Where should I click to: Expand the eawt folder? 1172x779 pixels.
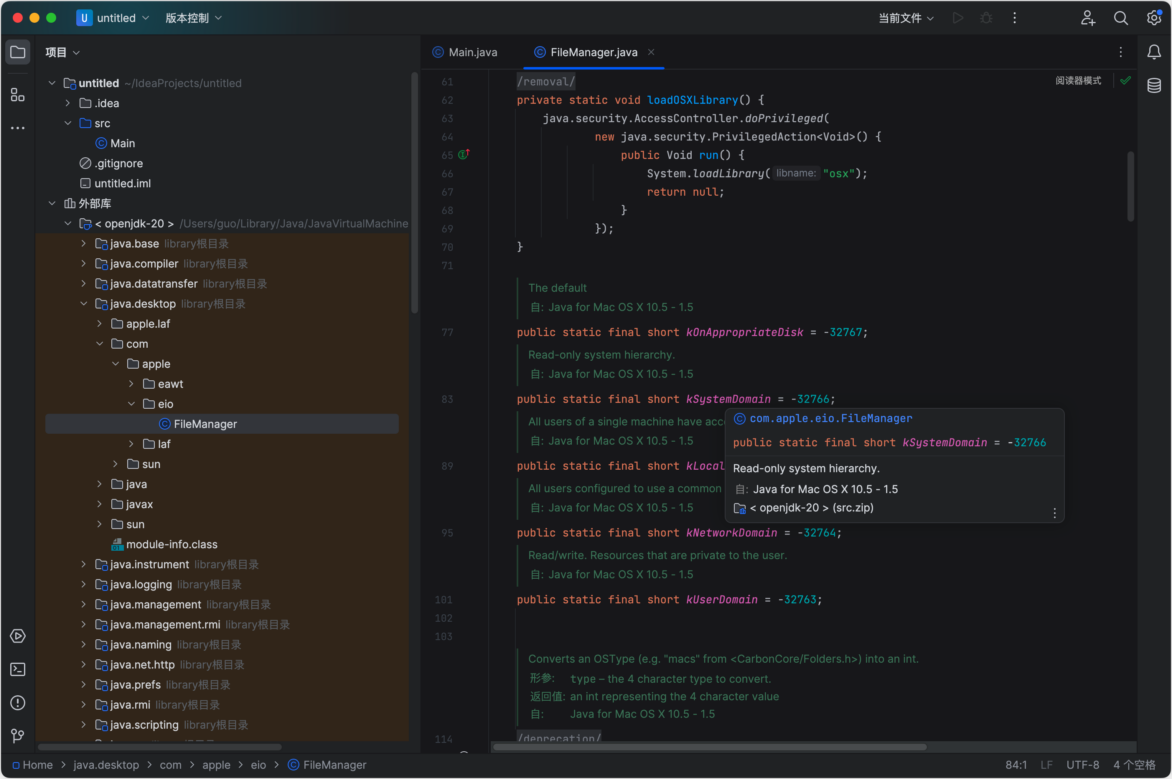click(x=132, y=384)
